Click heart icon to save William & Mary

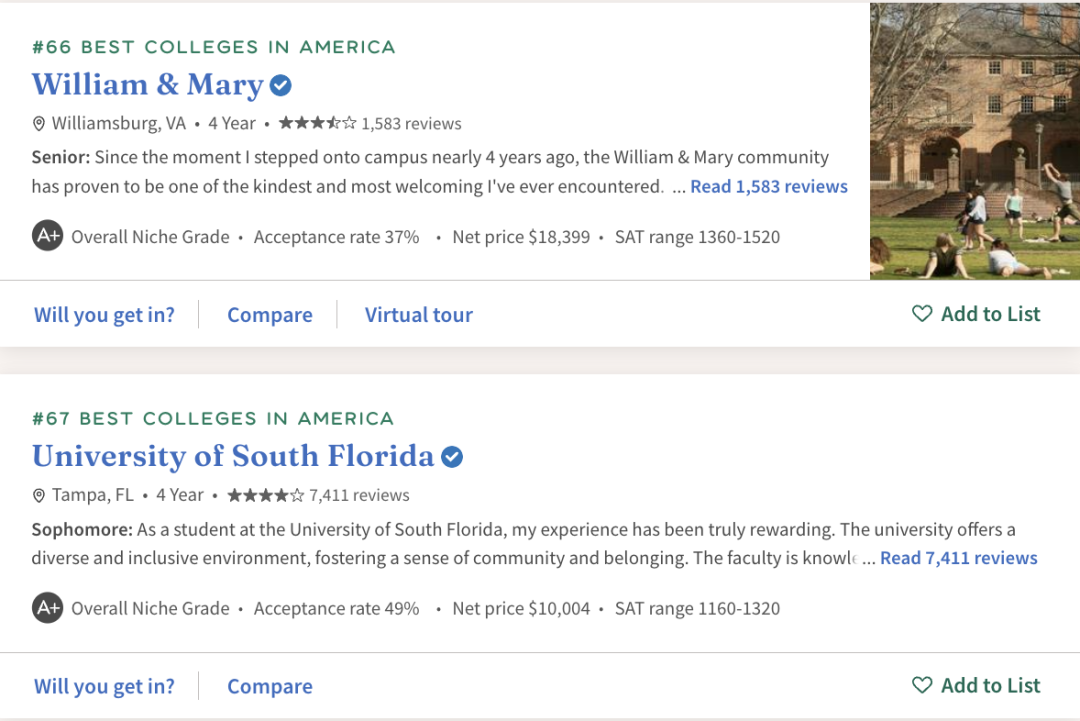922,314
